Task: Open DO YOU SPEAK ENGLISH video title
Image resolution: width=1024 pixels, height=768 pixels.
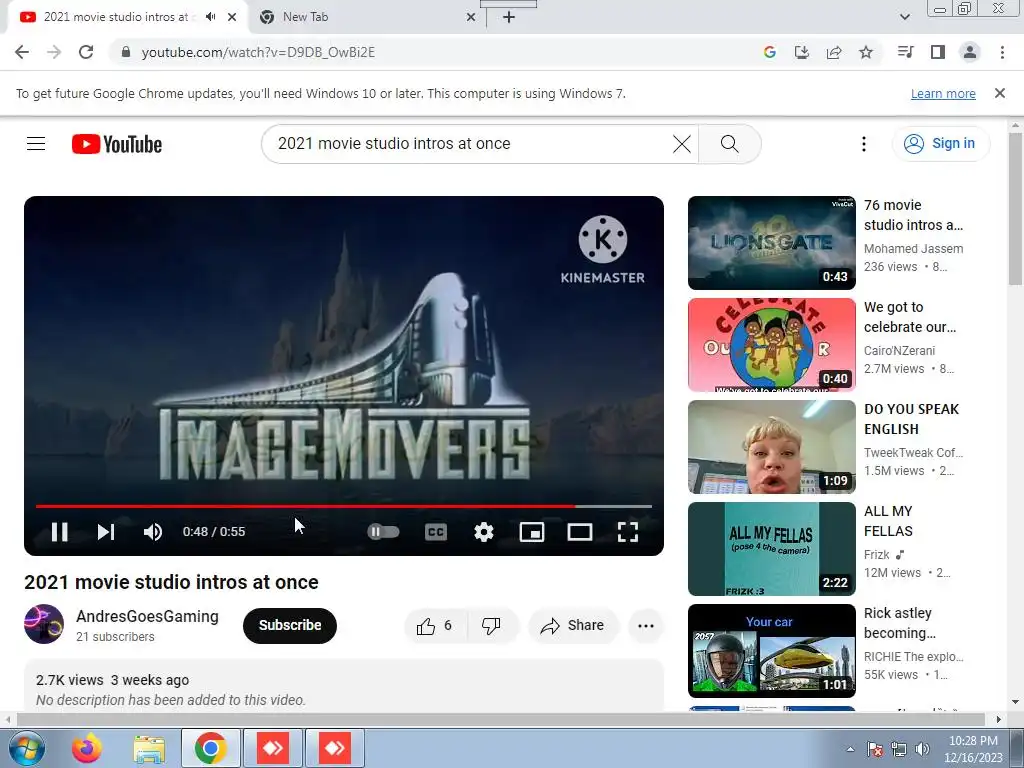Action: coord(911,419)
